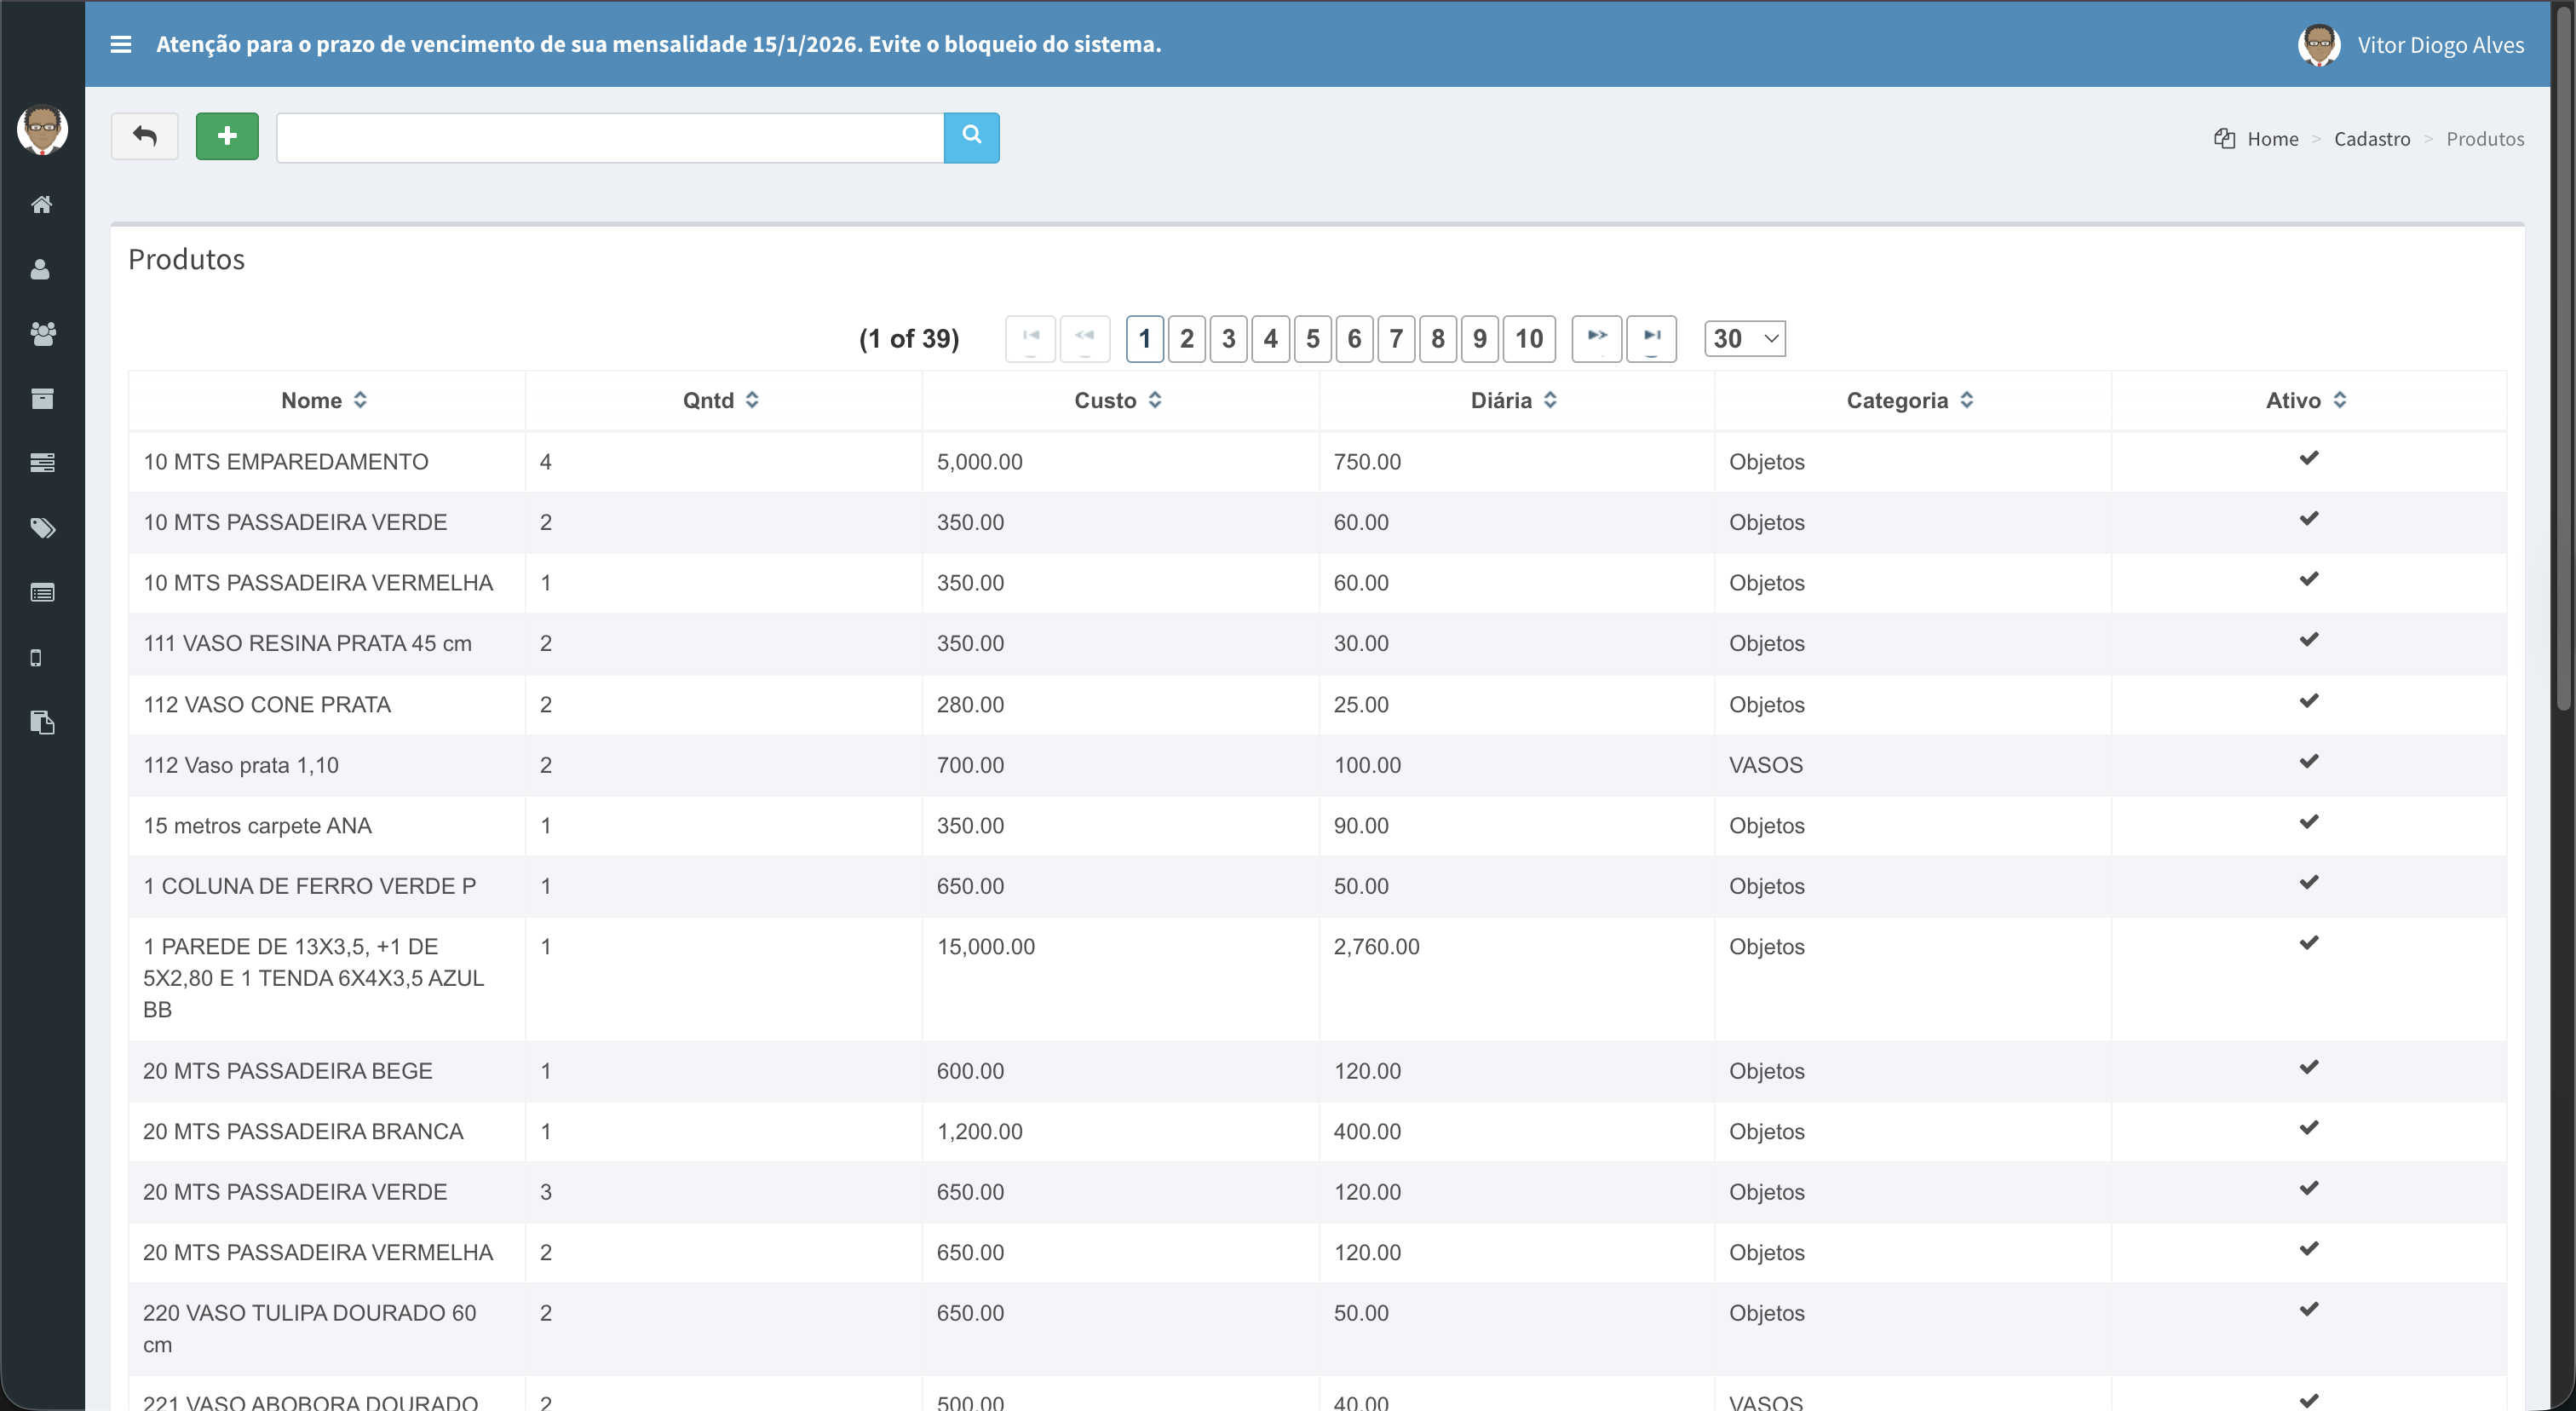Screen dimensions: 2576x1411
Task: Click the header avatar next to Vitor Diogo Alves
Action: (2318, 45)
